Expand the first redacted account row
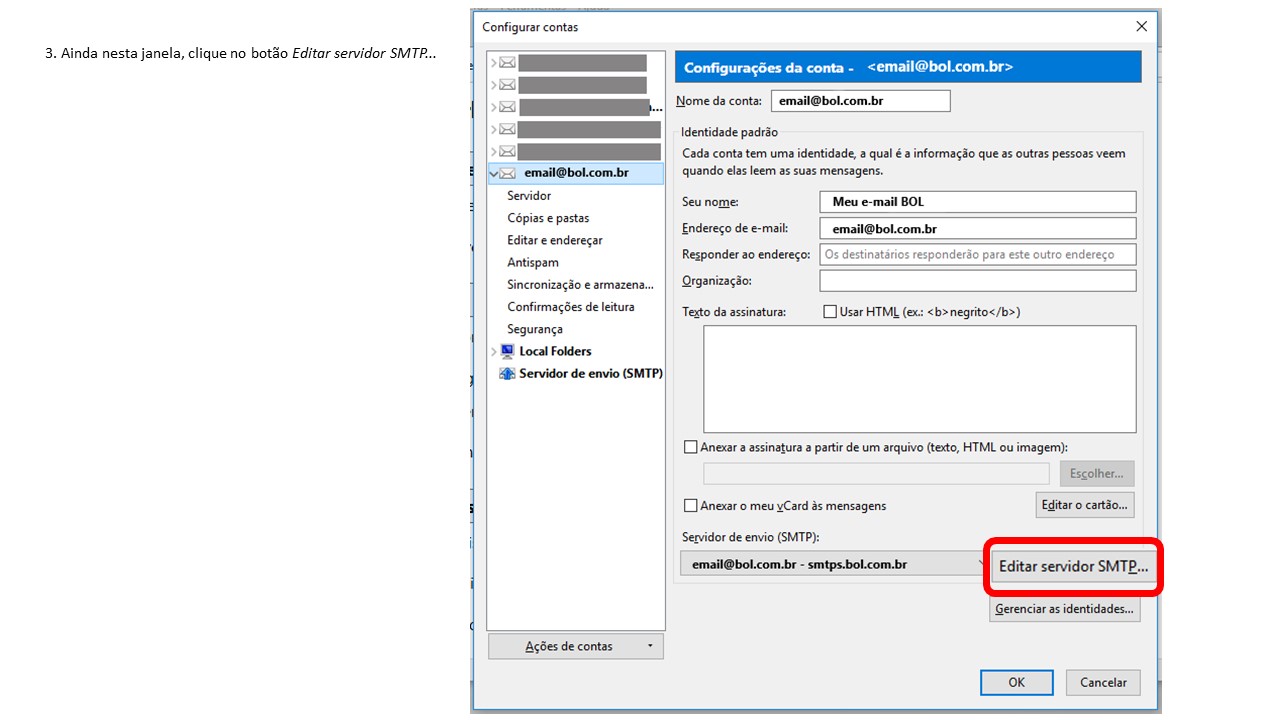This screenshot has height=720, width=1280. click(x=494, y=62)
